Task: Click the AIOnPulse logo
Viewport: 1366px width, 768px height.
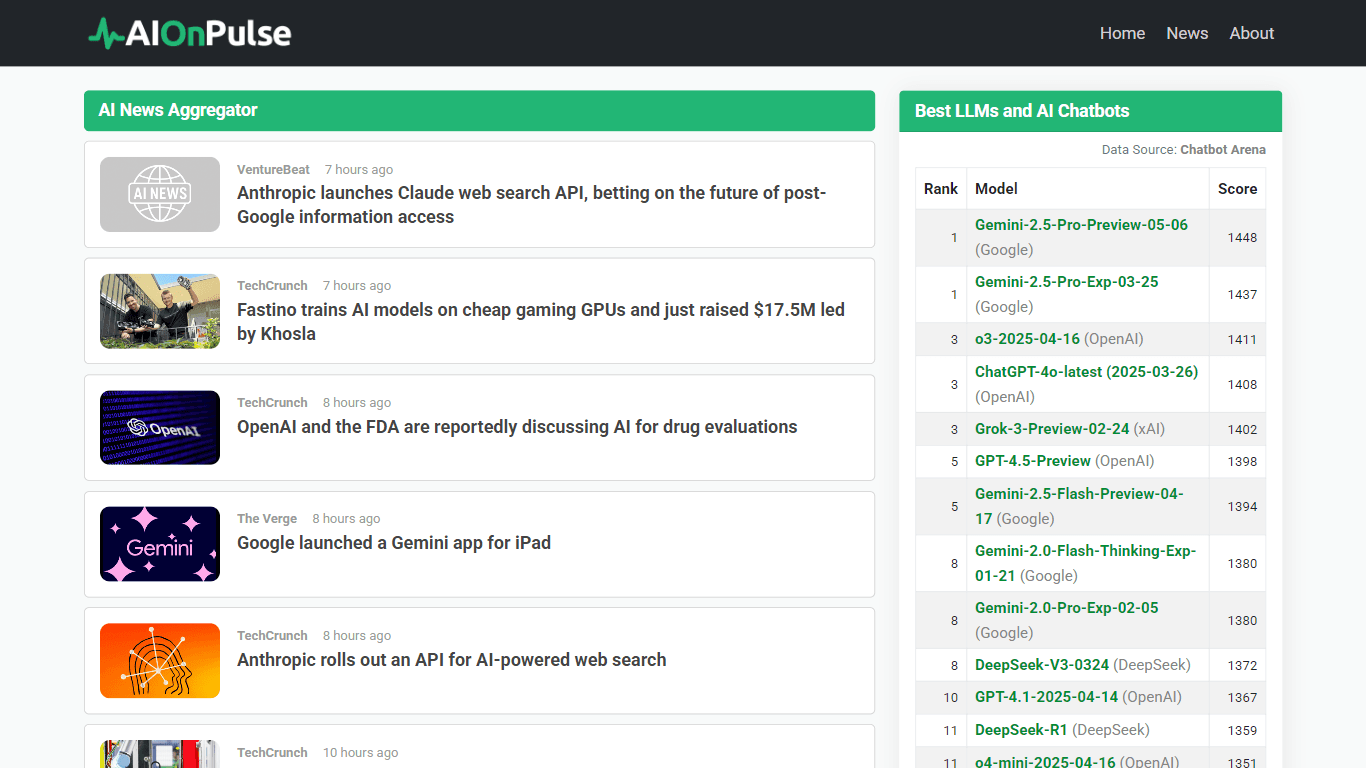Action: (x=190, y=33)
